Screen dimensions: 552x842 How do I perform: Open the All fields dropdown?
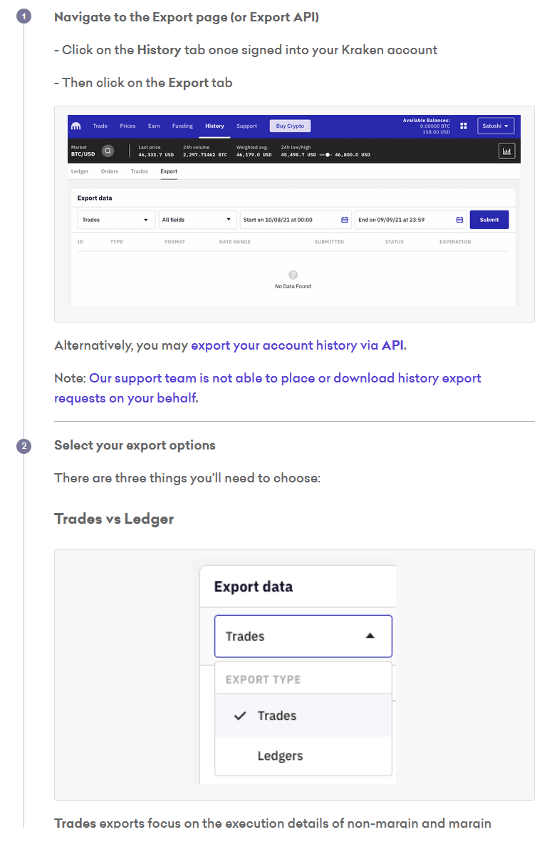click(197, 220)
